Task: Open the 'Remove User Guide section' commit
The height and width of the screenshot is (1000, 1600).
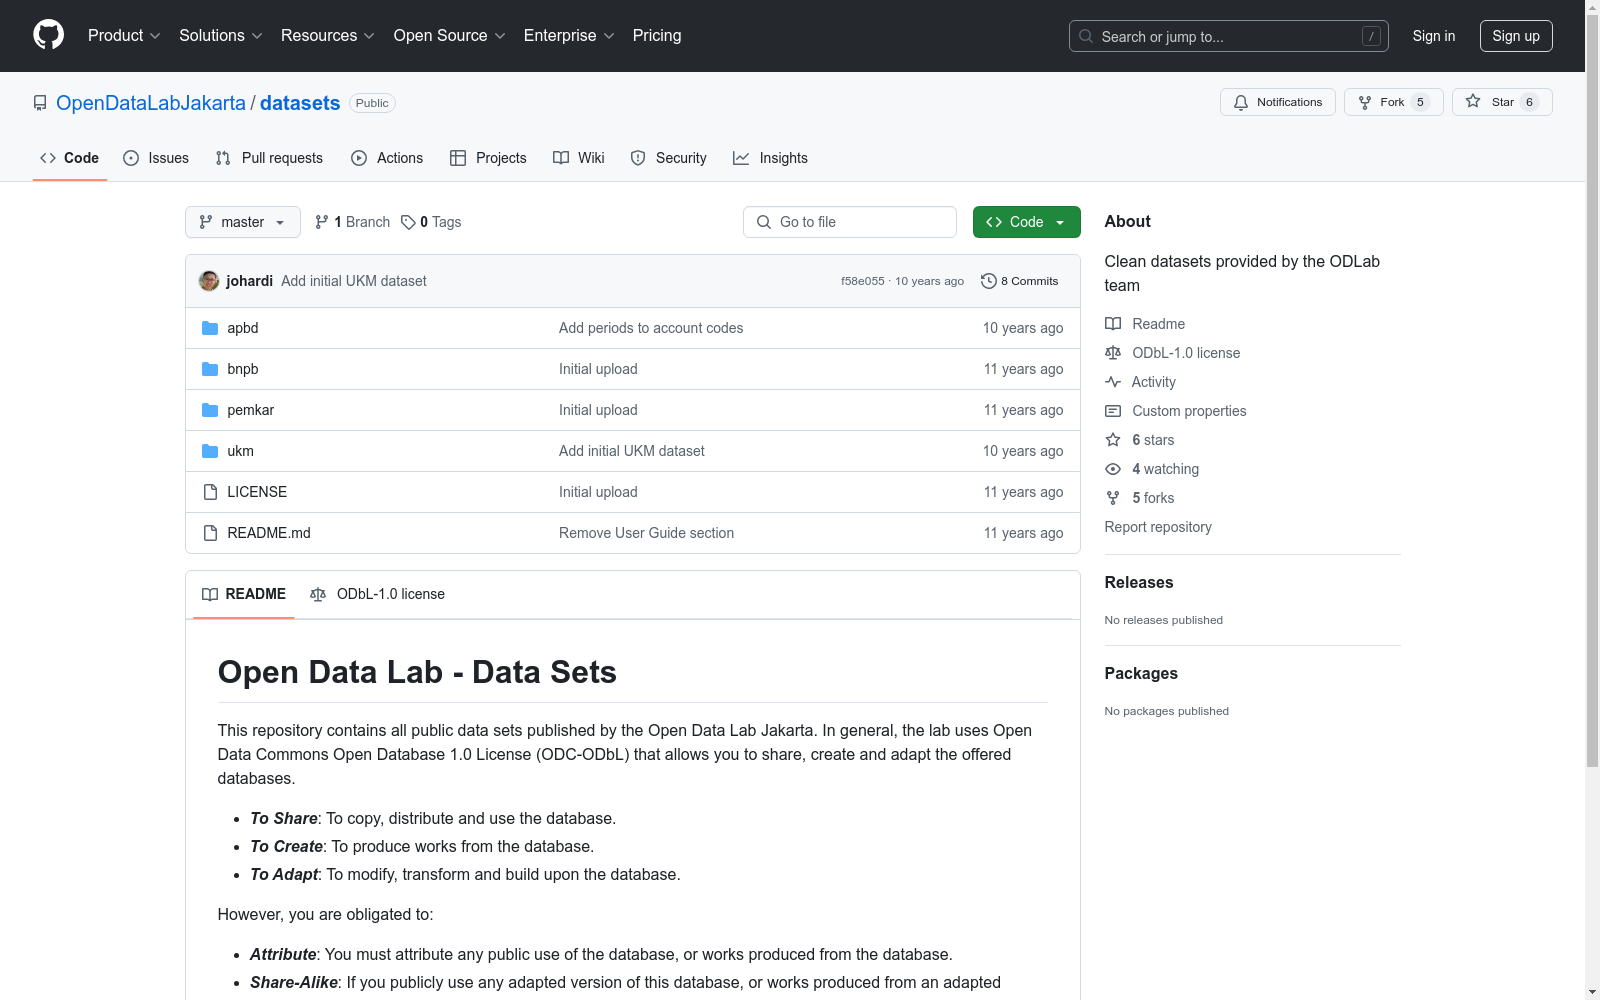Action: click(x=646, y=533)
